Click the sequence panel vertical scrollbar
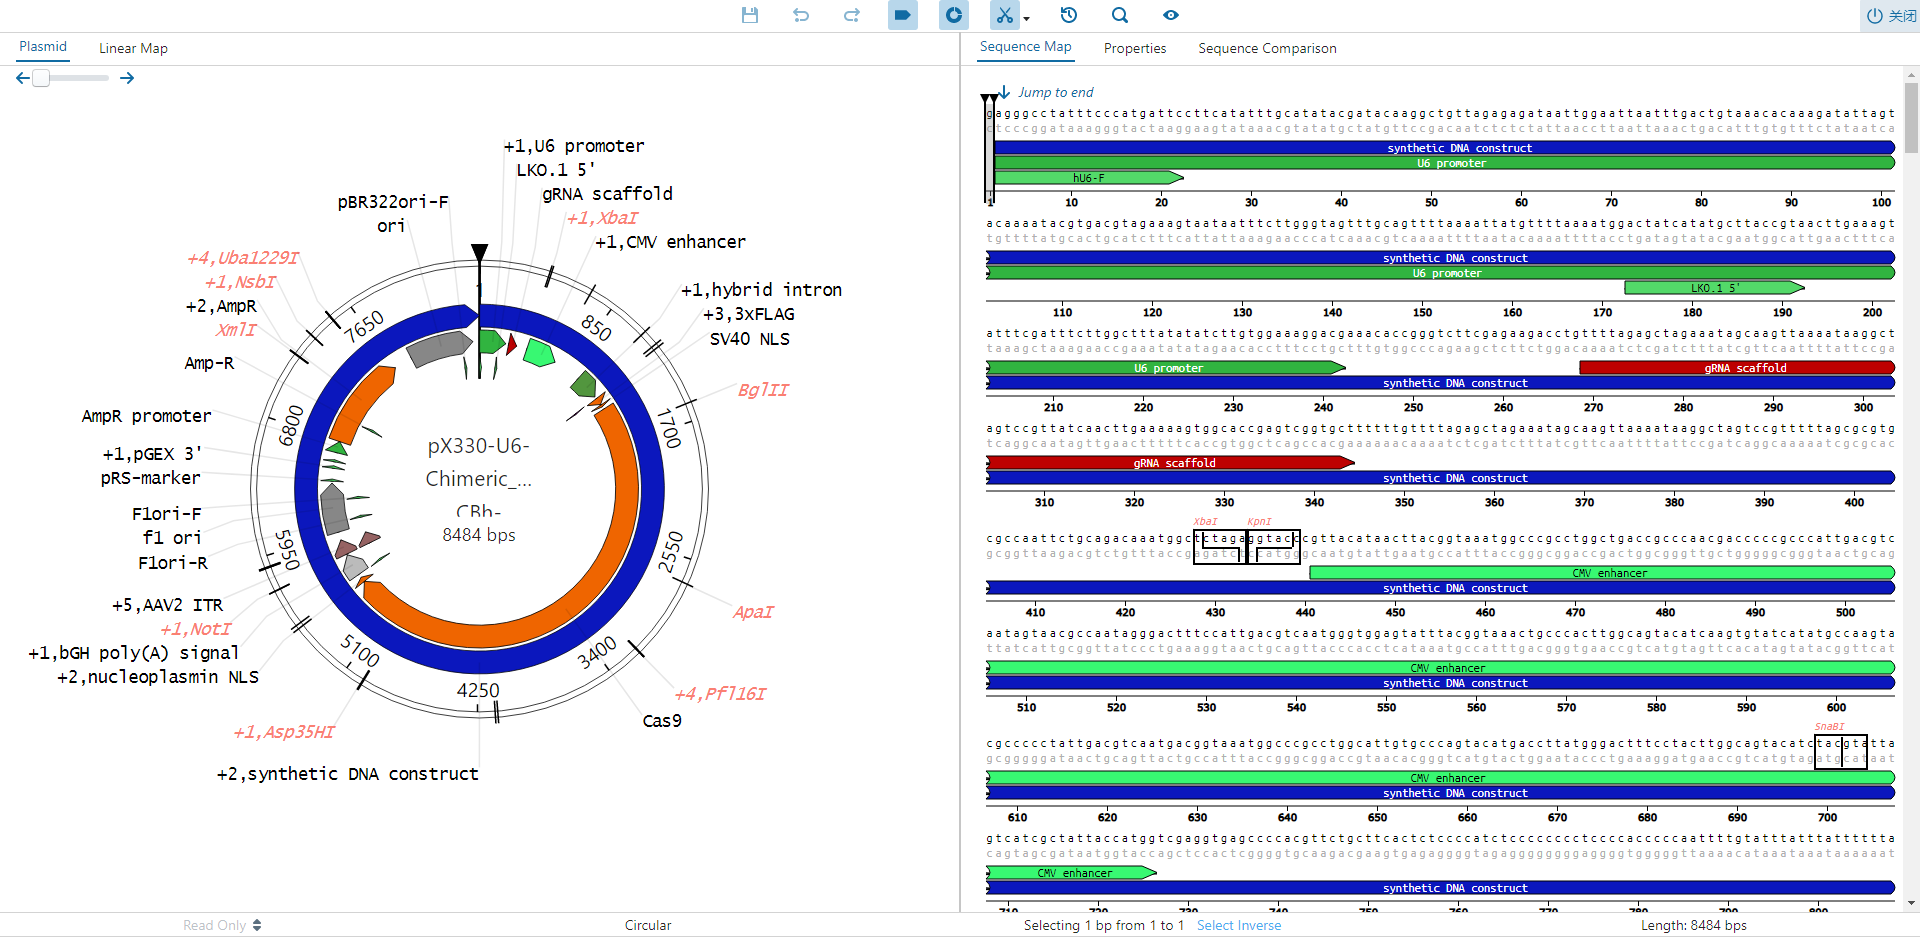This screenshot has width=1920, height=937. click(x=1911, y=118)
